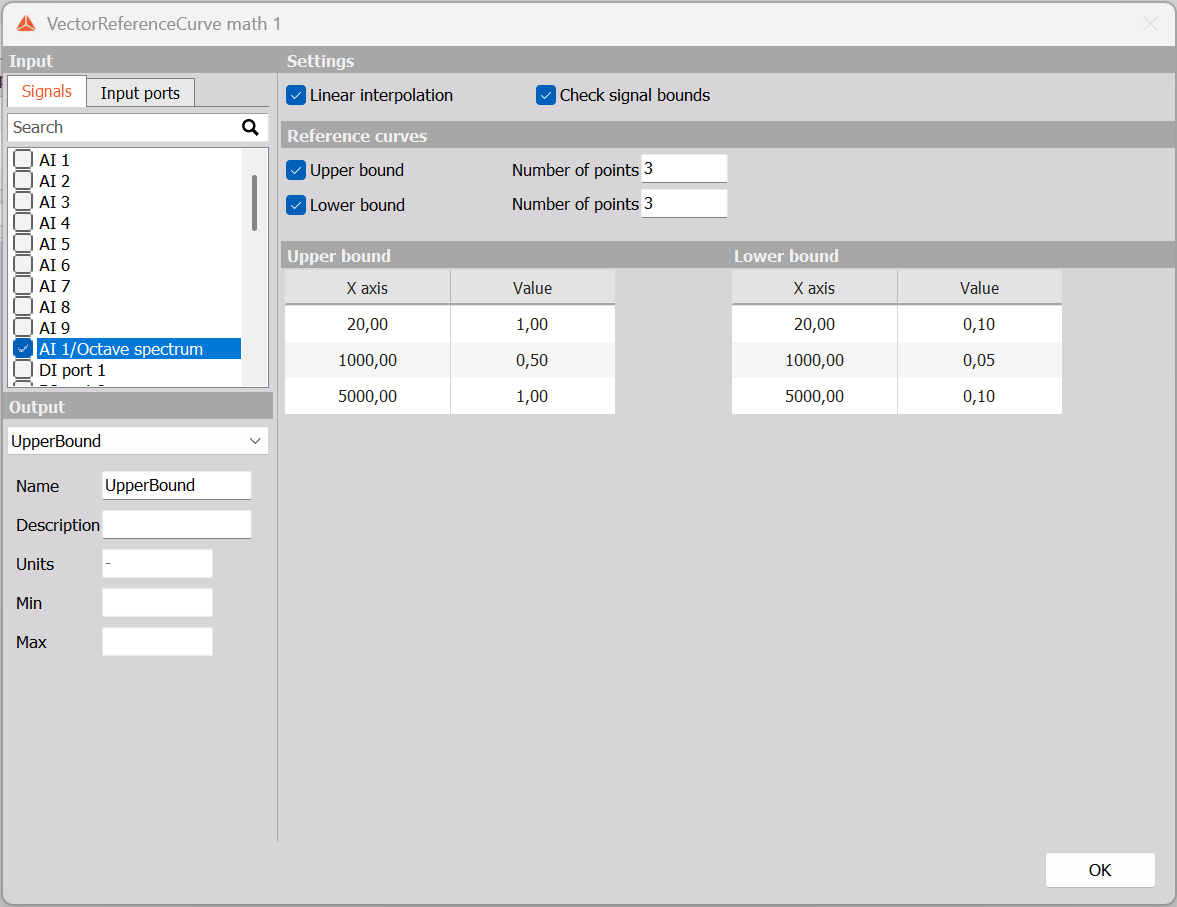The width and height of the screenshot is (1177, 907).
Task: Enable the AI 5 signal checkbox
Action: coord(23,243)
